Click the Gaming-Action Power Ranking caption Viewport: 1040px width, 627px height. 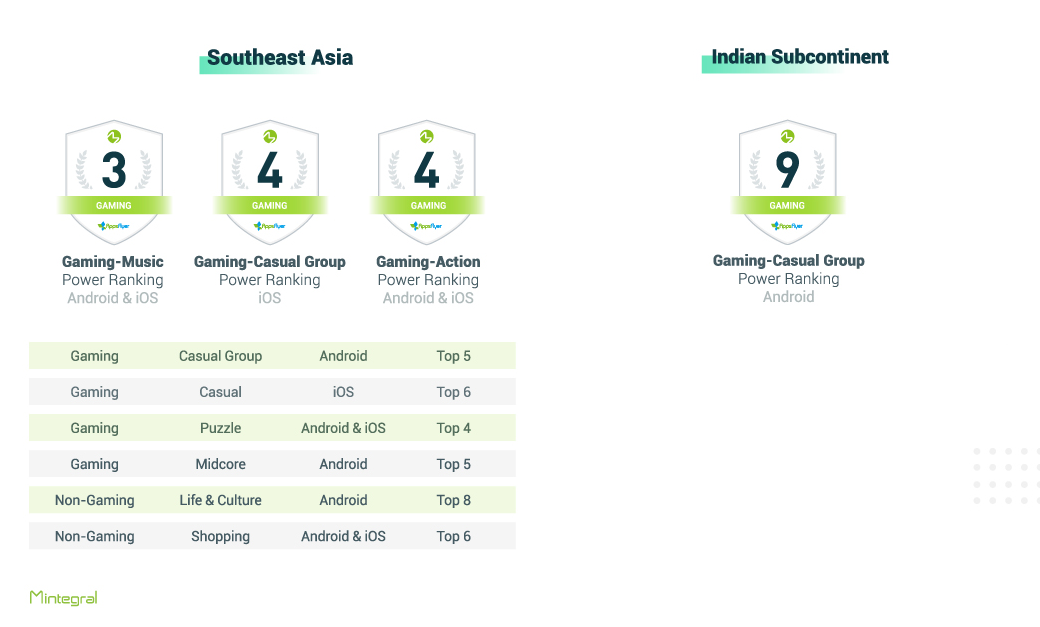coord(428,280)
